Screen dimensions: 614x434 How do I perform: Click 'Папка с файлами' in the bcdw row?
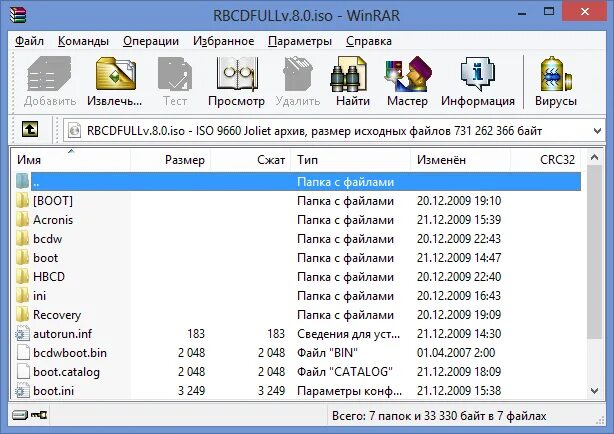[345, 239]
